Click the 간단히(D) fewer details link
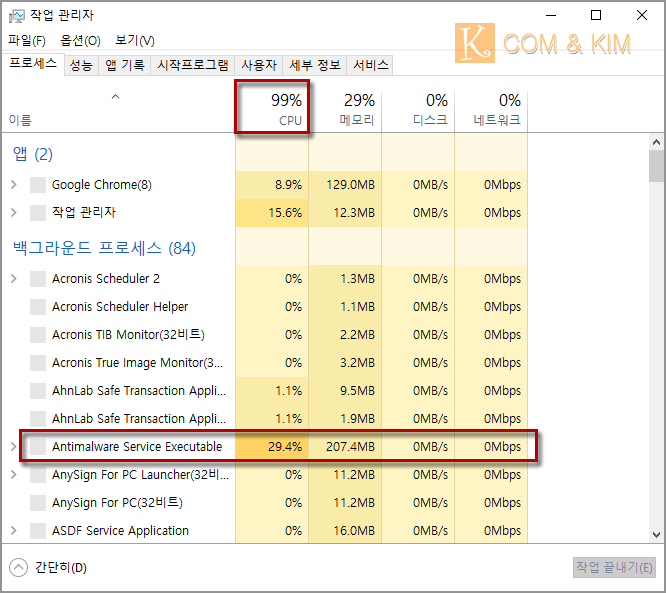The width and height of the screenshot is (666, 593). 61,568
